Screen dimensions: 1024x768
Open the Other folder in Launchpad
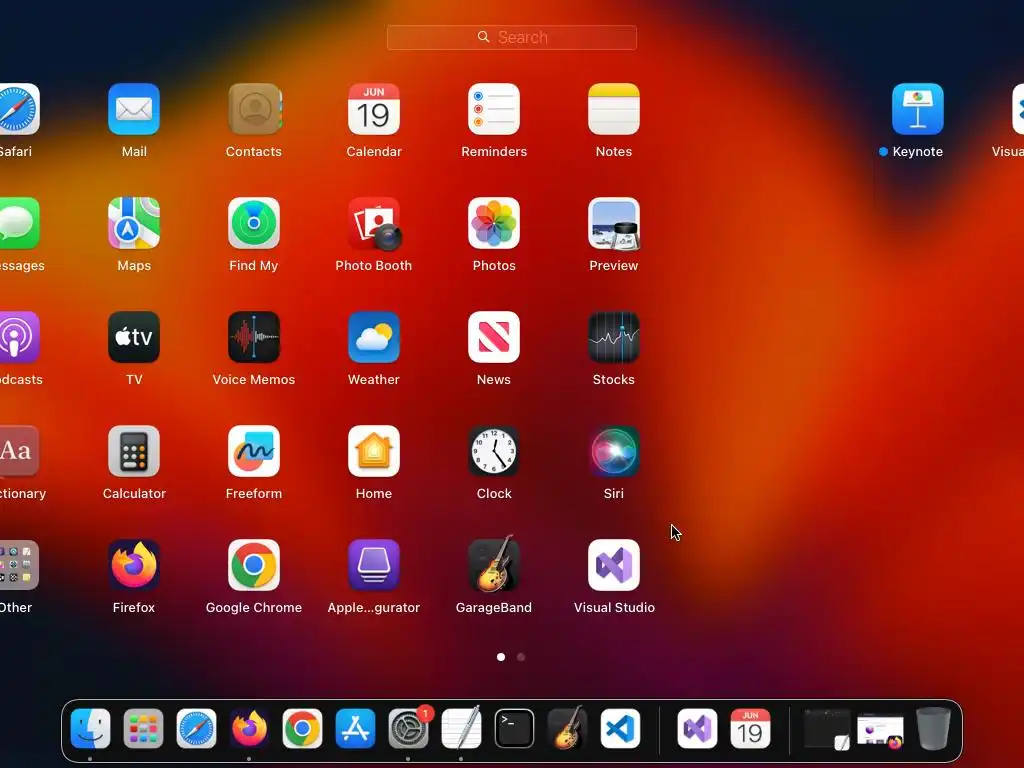[x=20, y=565]
